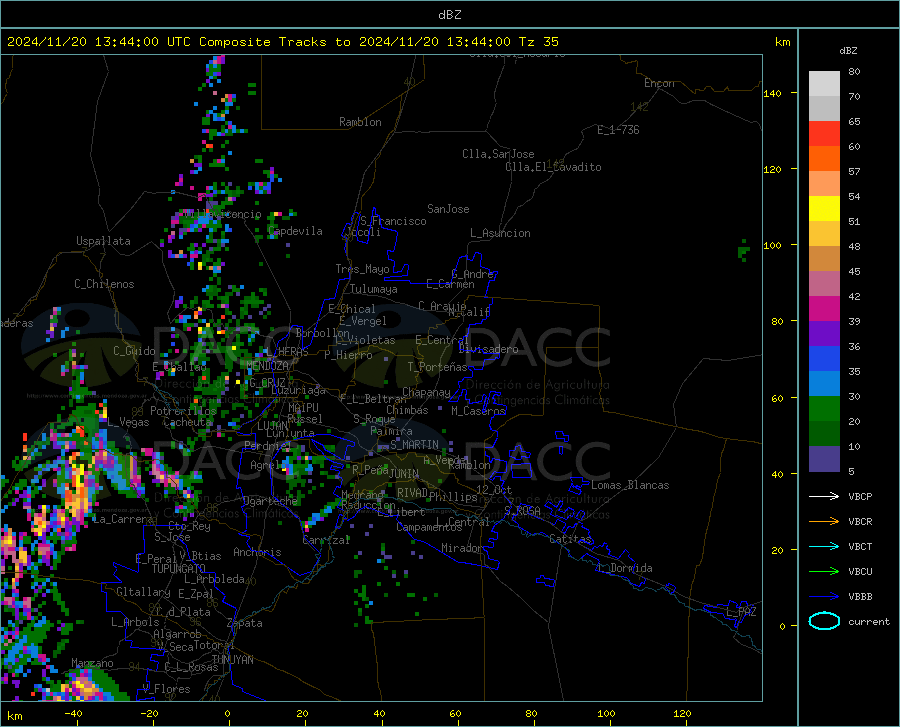Click the TUPUNGATO label on the map
The width and height of the screenshot is (900, 727).
(179, 569)
